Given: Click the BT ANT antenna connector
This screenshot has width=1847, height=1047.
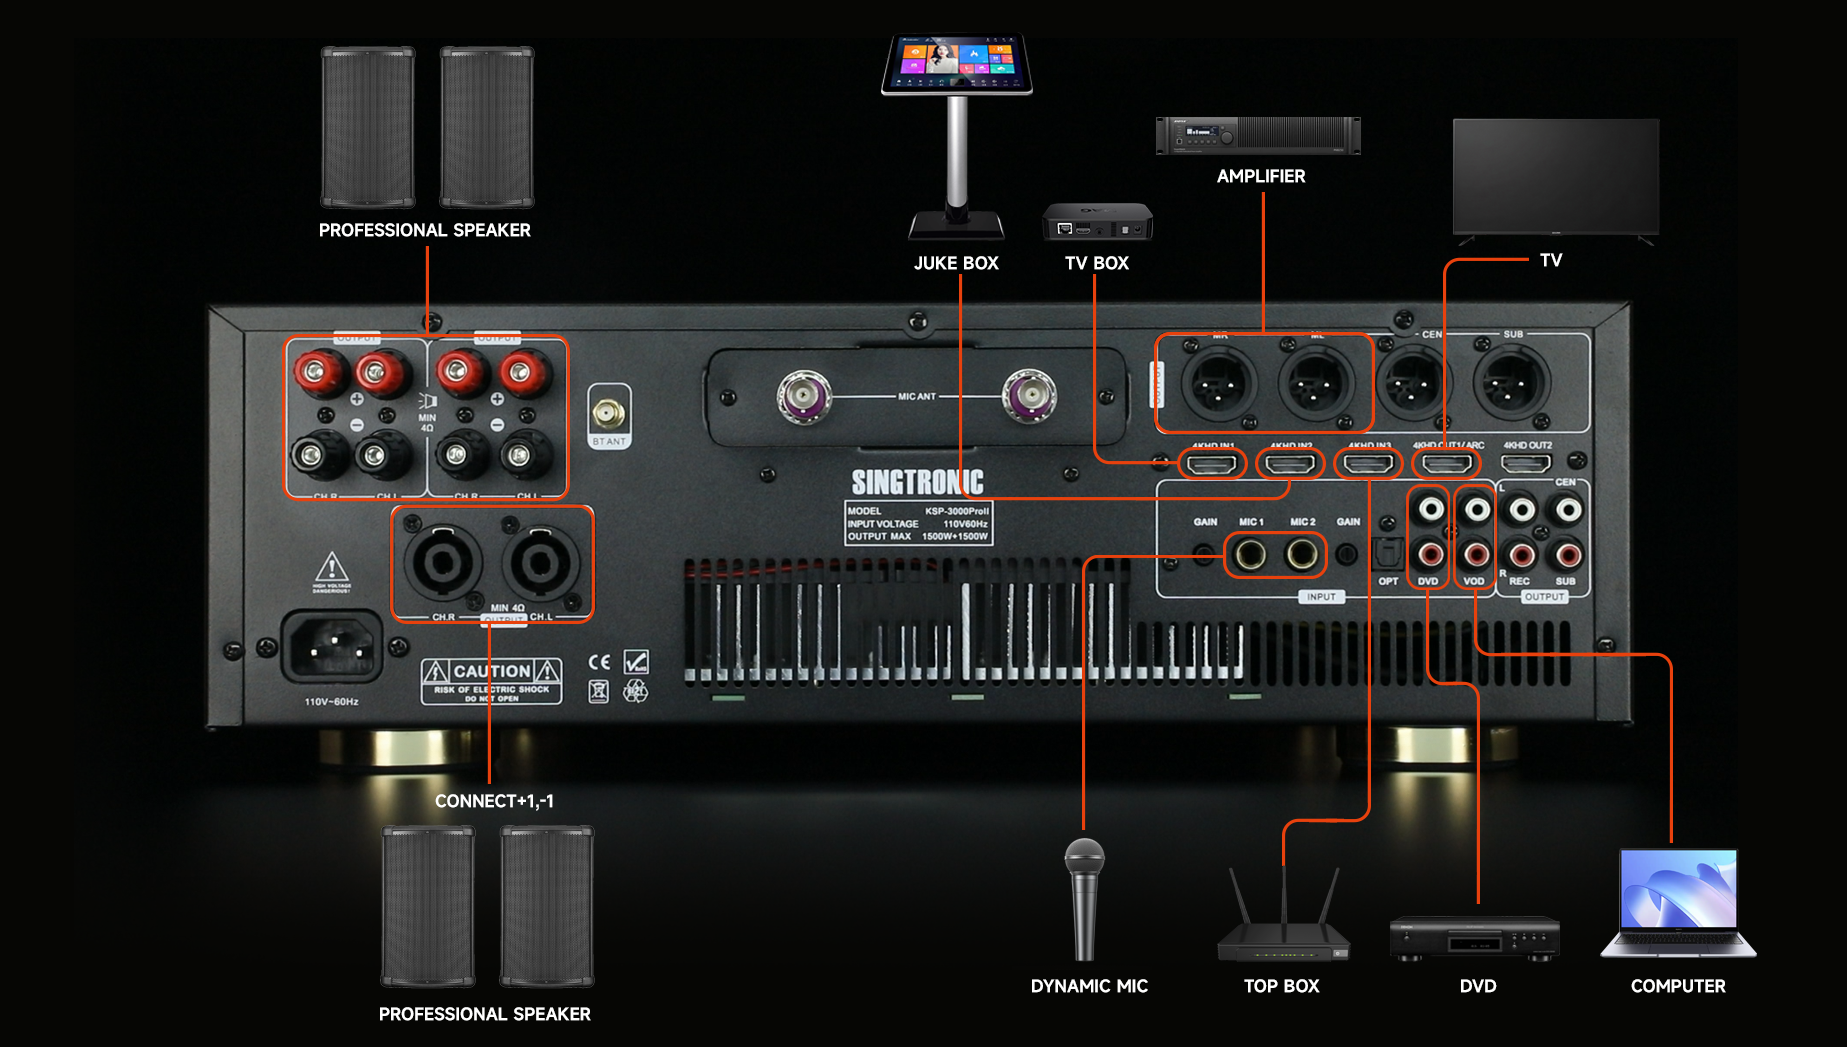Looking at the screenshot, I should [x=609, y=412].
